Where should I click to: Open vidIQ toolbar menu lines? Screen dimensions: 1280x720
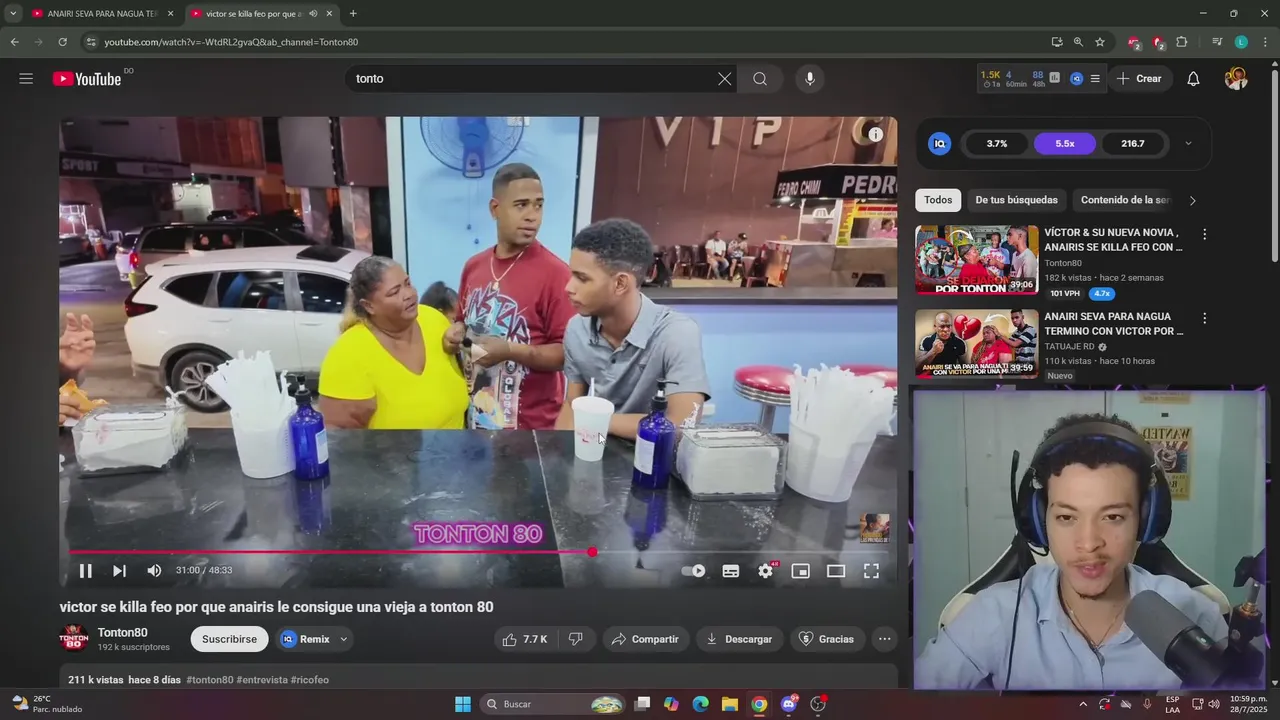coord(1095,79)
